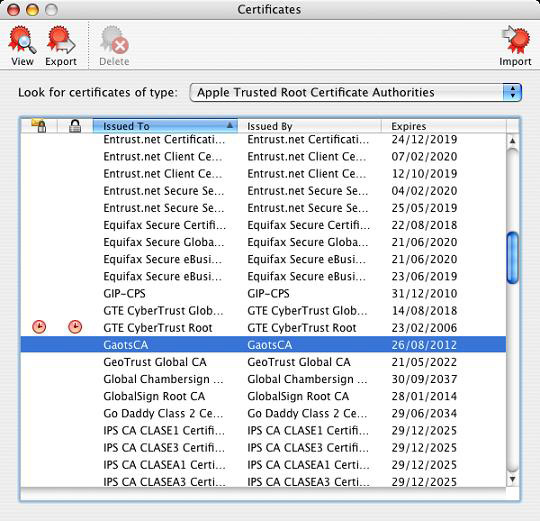The image size is (540, 521).
Task: Select GTE CyberTrust Glob... in Issued To
Action: 163,311
